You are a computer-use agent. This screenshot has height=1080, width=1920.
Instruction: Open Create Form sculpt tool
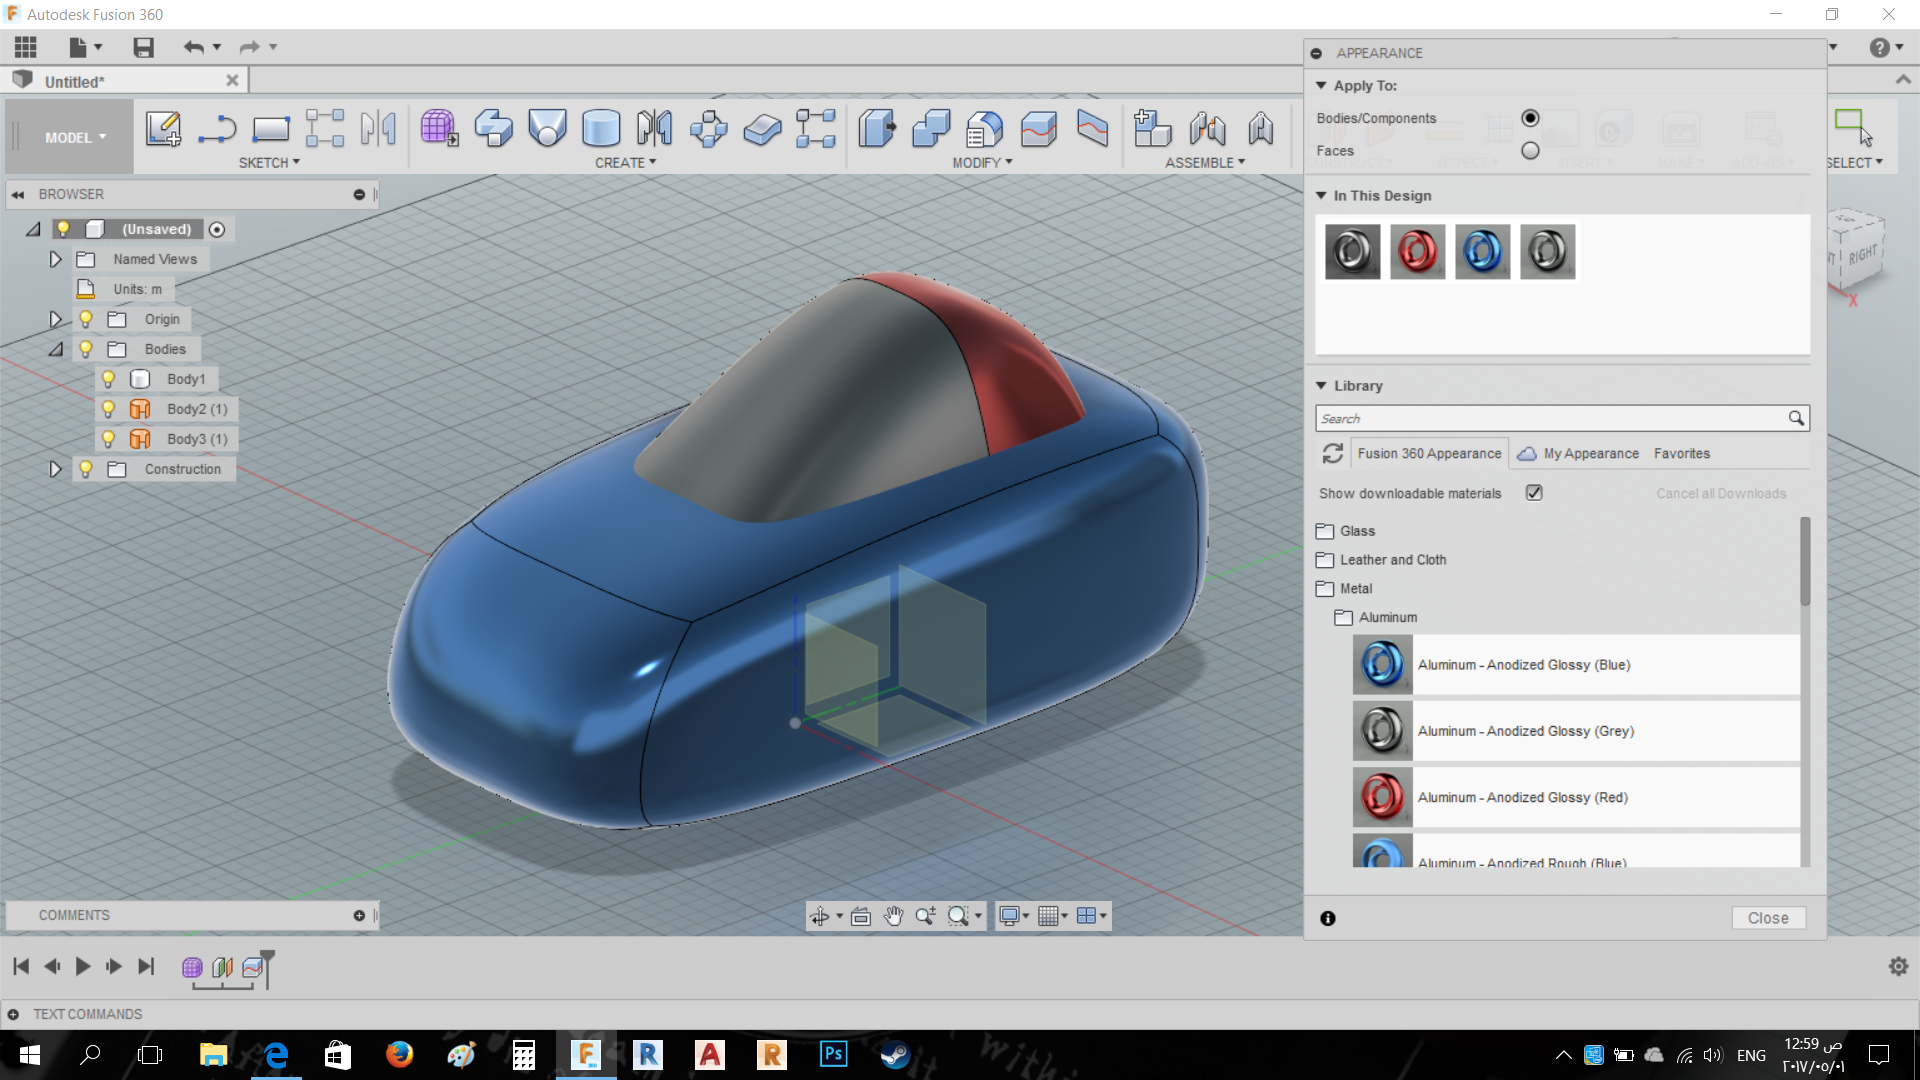click(439, 128)
